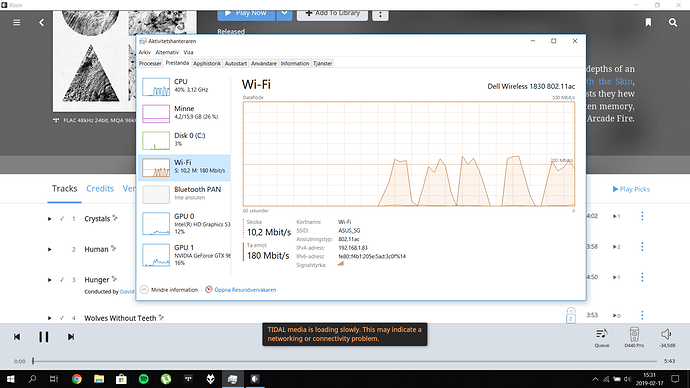Select CPU in performance sidebar

[184, 86]
